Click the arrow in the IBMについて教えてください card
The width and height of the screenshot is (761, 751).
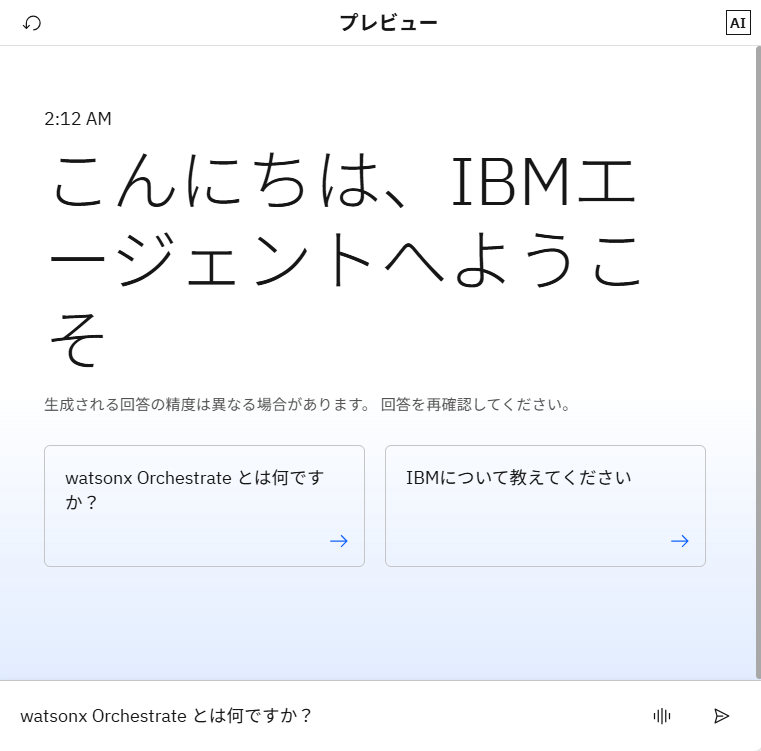(x=680, y=541)
